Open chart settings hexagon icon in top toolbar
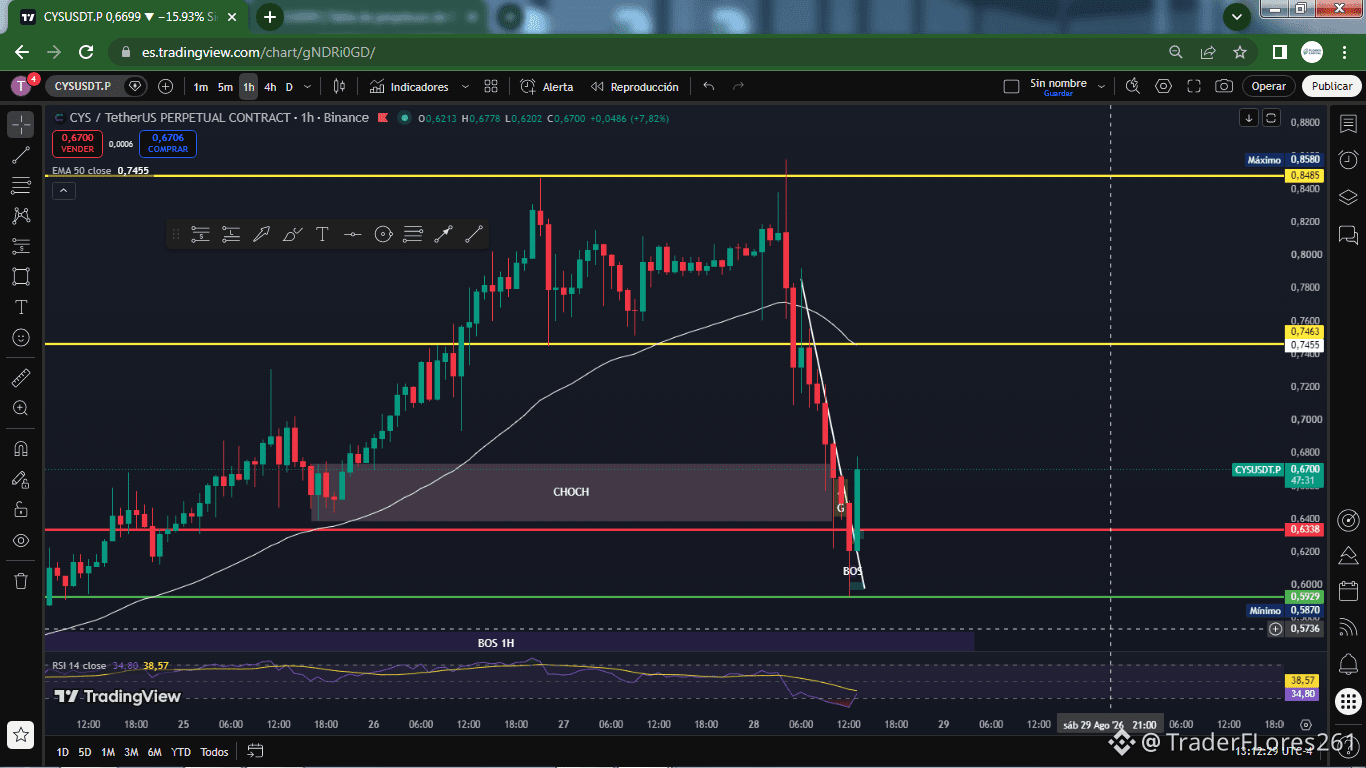 click(x=1163, y=87)
